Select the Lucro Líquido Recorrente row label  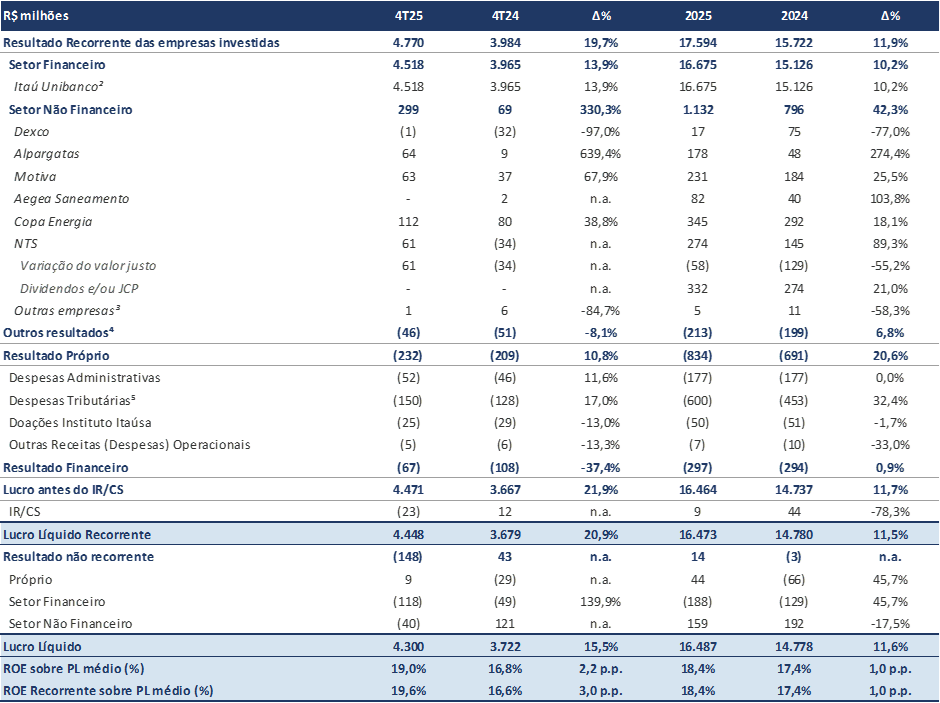77,534
